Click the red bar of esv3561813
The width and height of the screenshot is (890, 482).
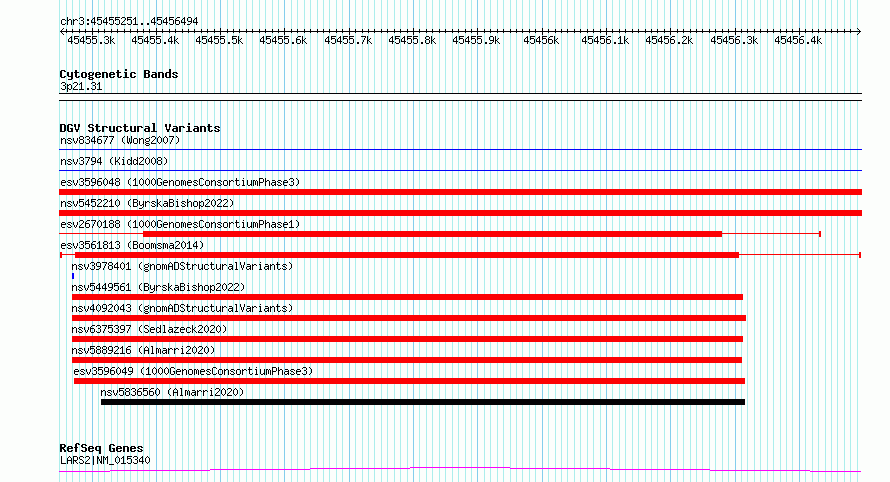click(x=407, y=255)
